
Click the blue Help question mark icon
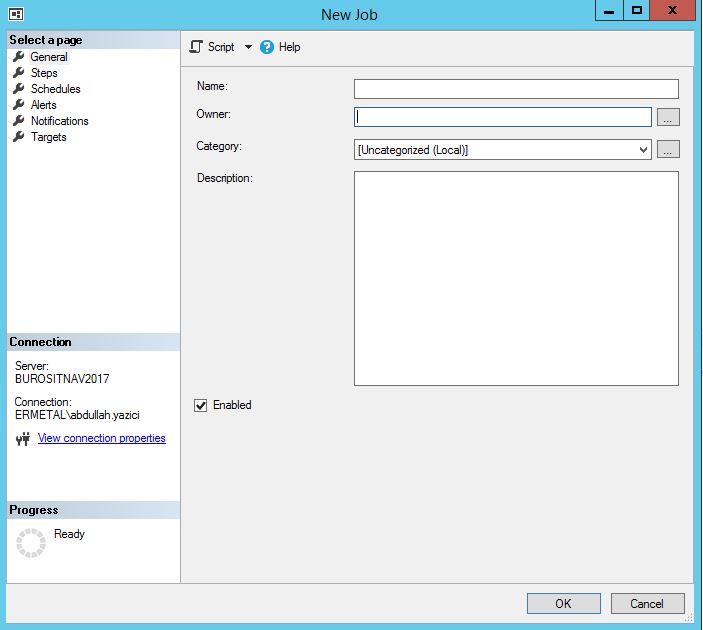pyautogui.click(x=267, y=47)
